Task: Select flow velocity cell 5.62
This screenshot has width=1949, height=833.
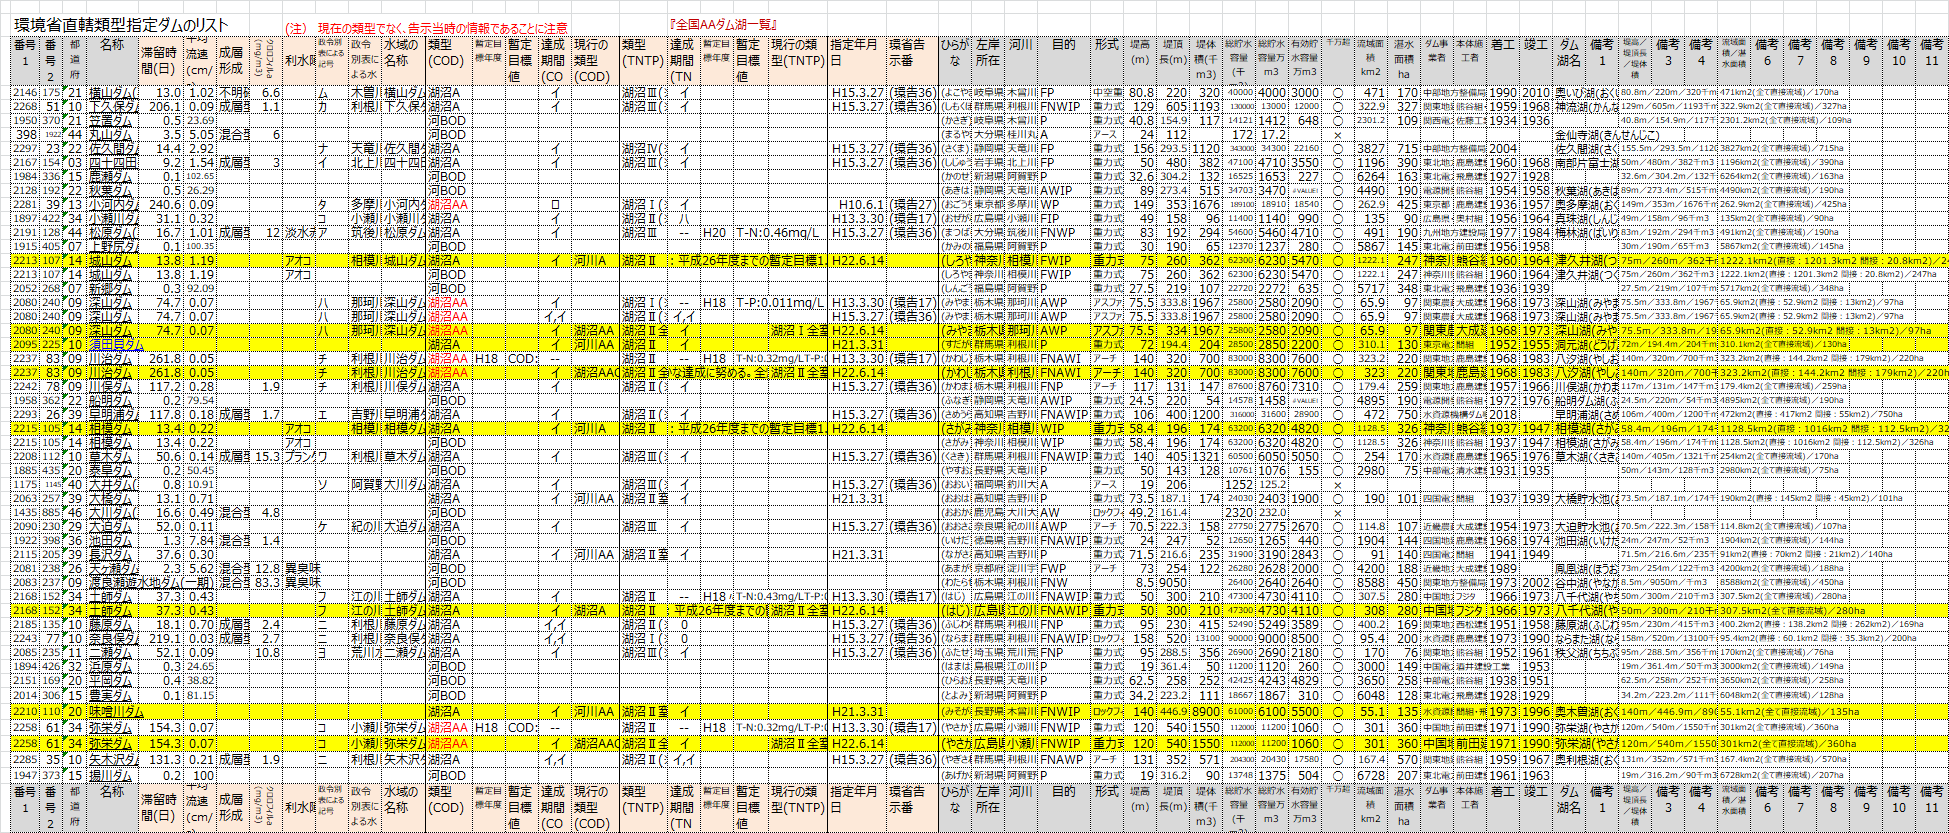Action: [202, 568]
